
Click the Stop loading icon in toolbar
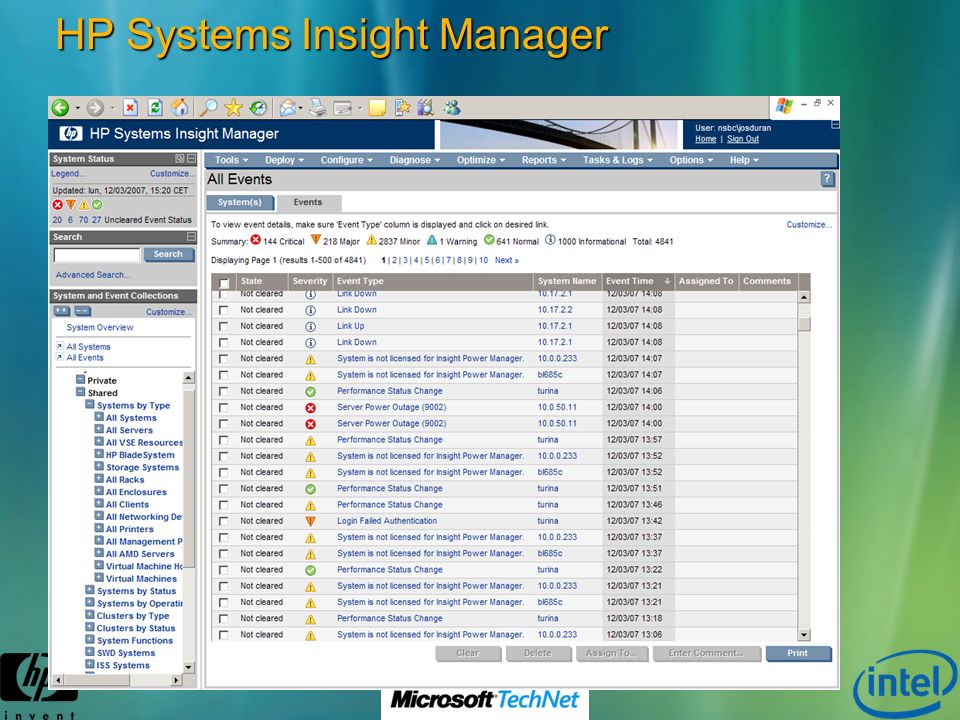coord(130,108)
